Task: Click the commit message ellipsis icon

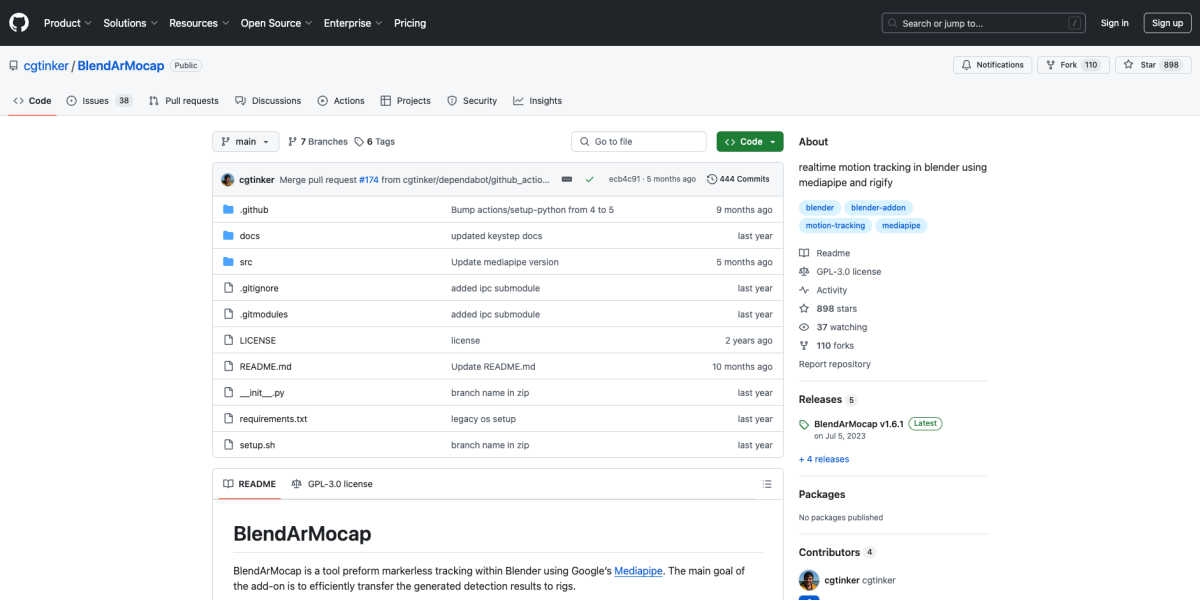Action: tap(567, 179)
